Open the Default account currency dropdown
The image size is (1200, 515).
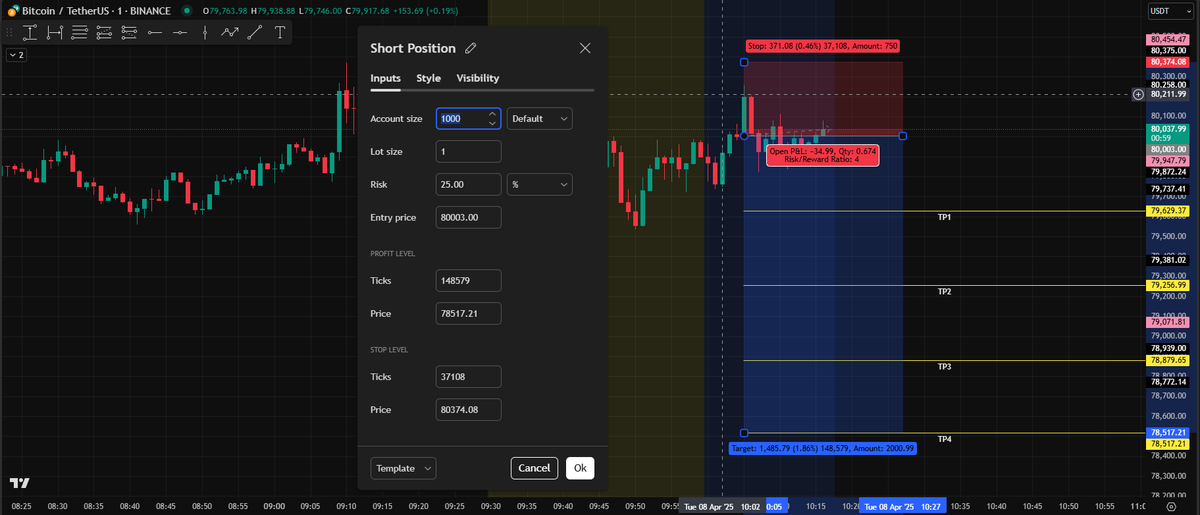[540, 119]
